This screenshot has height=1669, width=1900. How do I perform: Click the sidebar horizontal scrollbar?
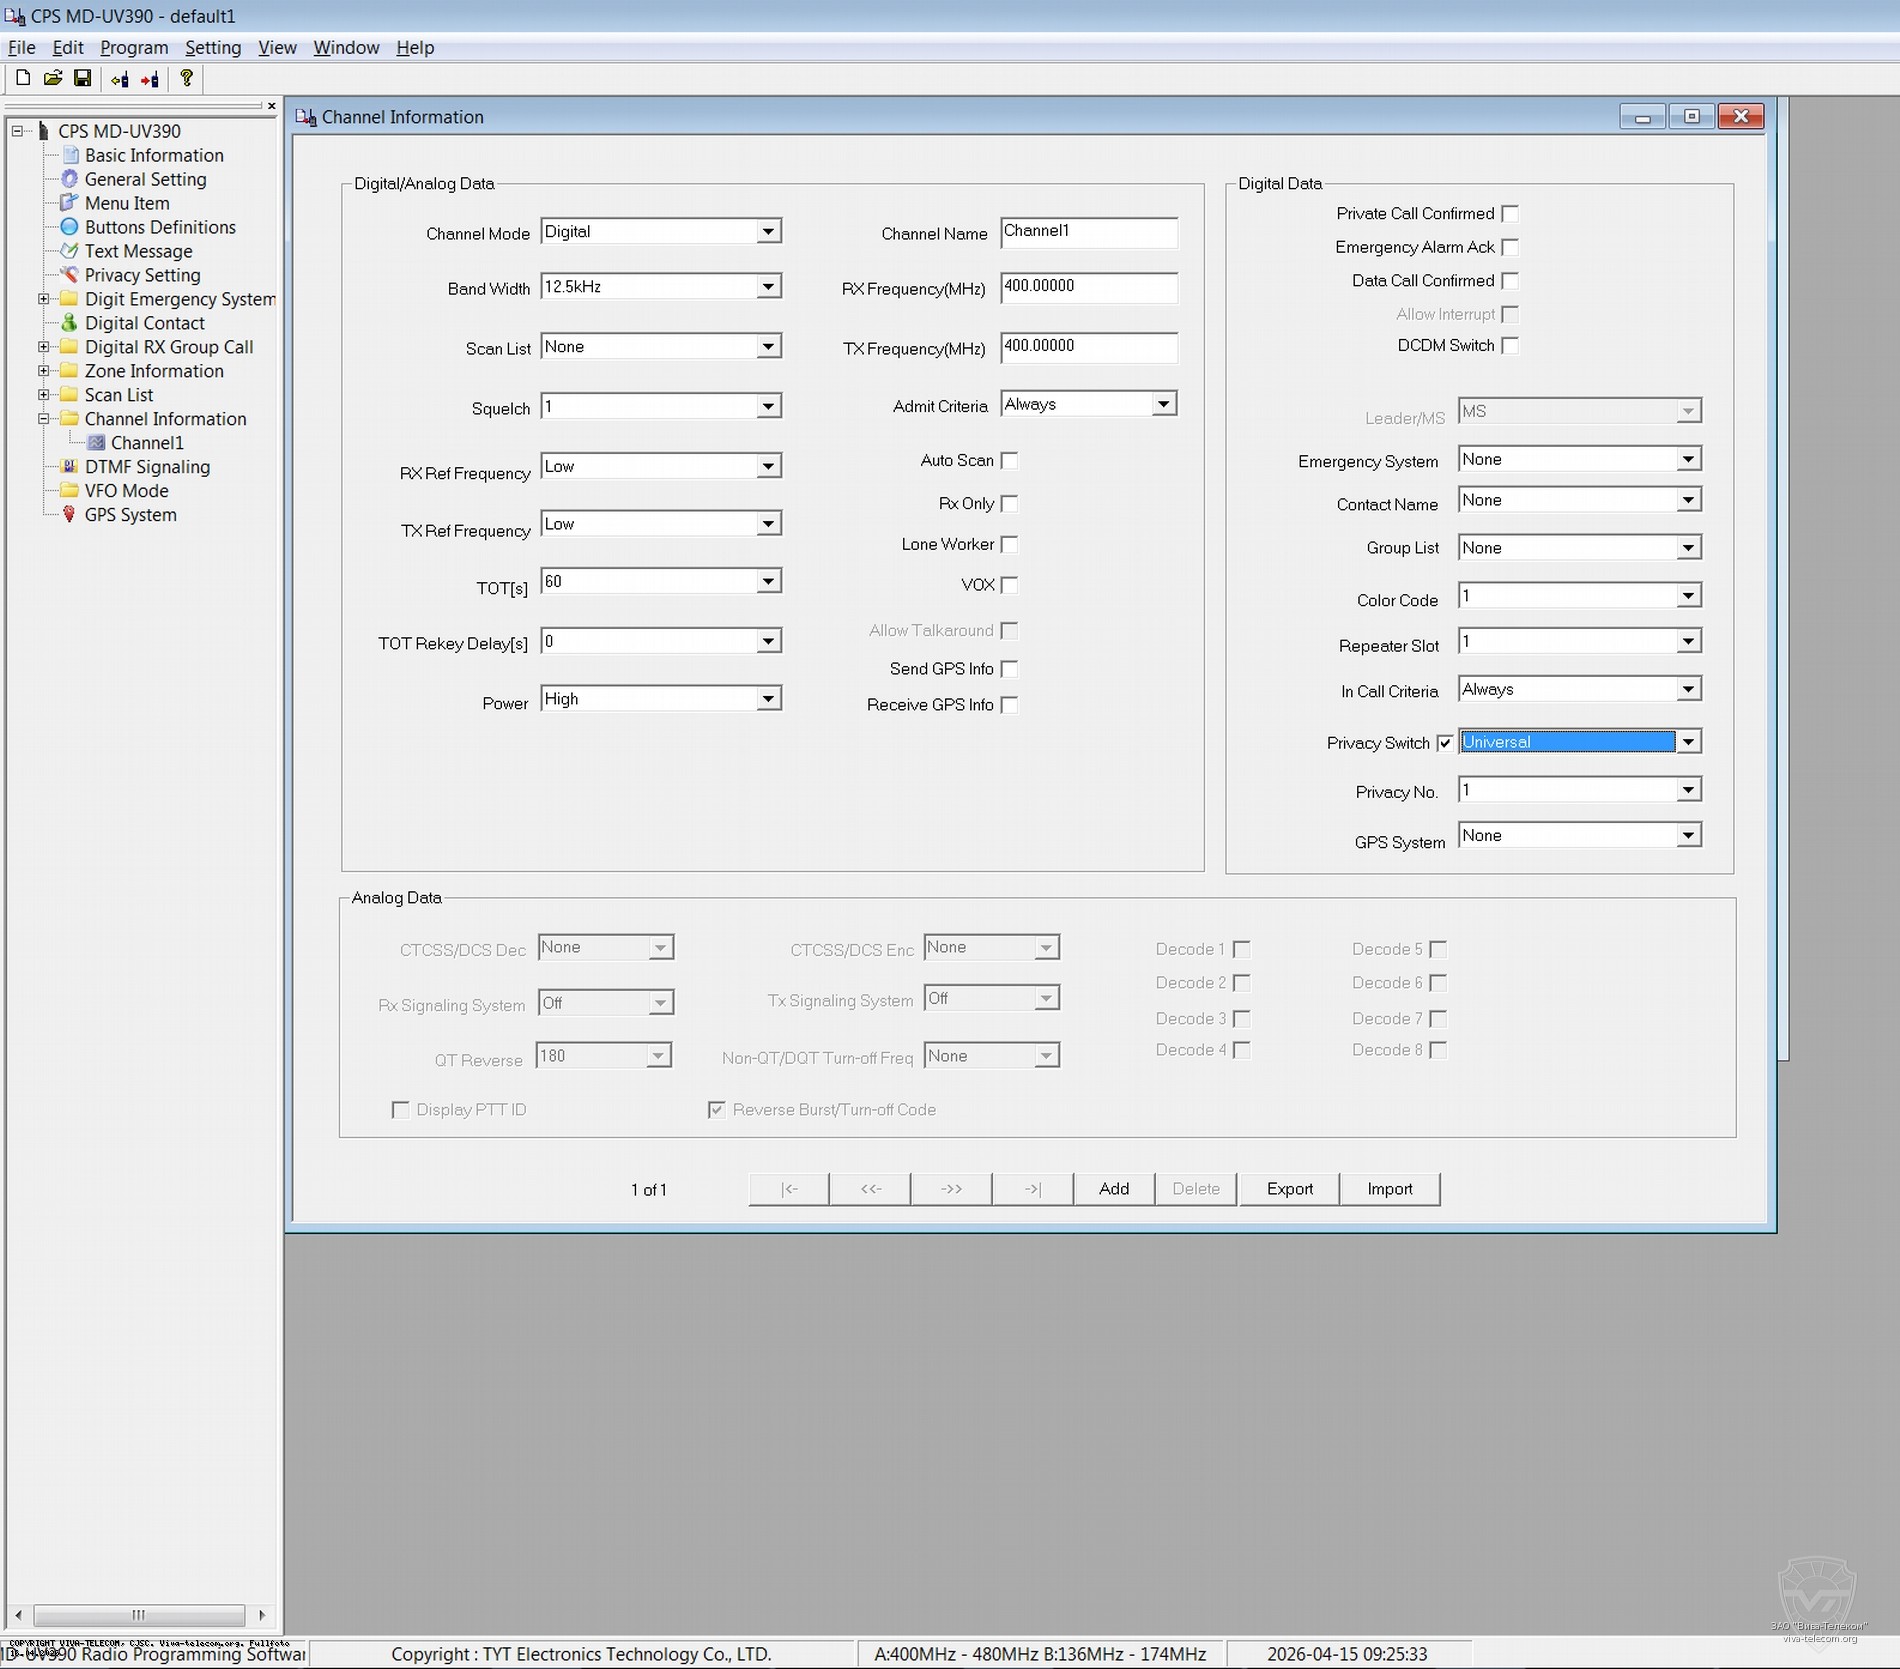(x=139, y=1615)
